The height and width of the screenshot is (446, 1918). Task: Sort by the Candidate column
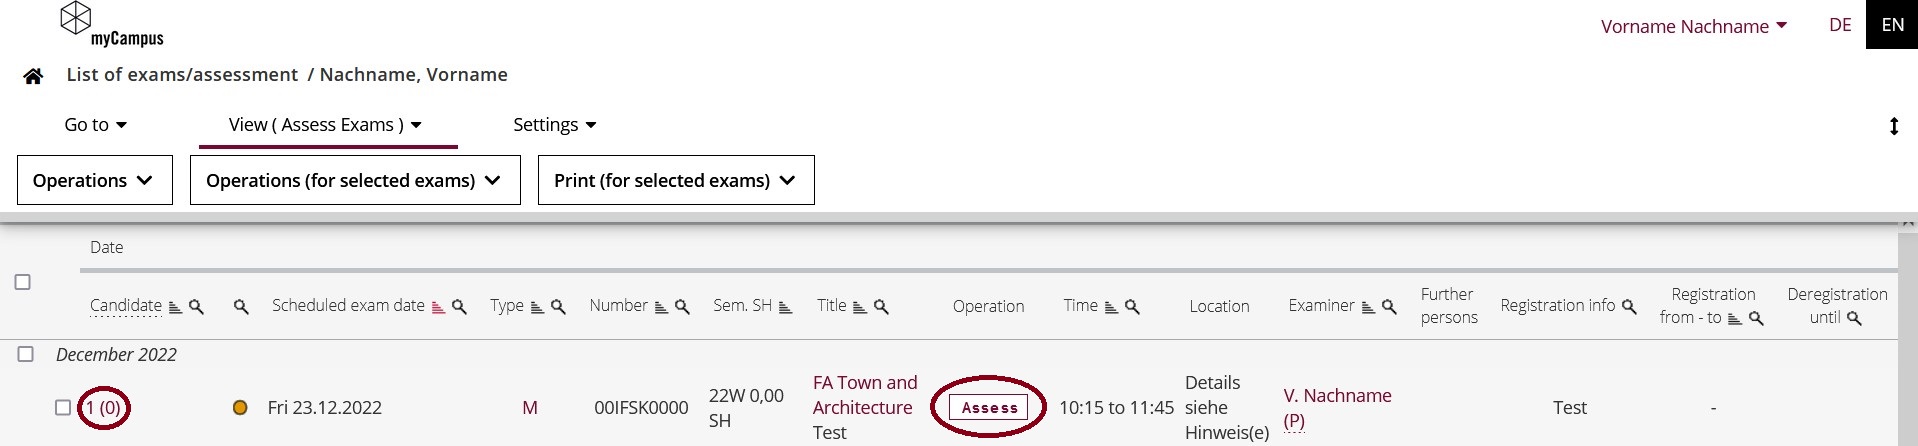tap(175, 307)
